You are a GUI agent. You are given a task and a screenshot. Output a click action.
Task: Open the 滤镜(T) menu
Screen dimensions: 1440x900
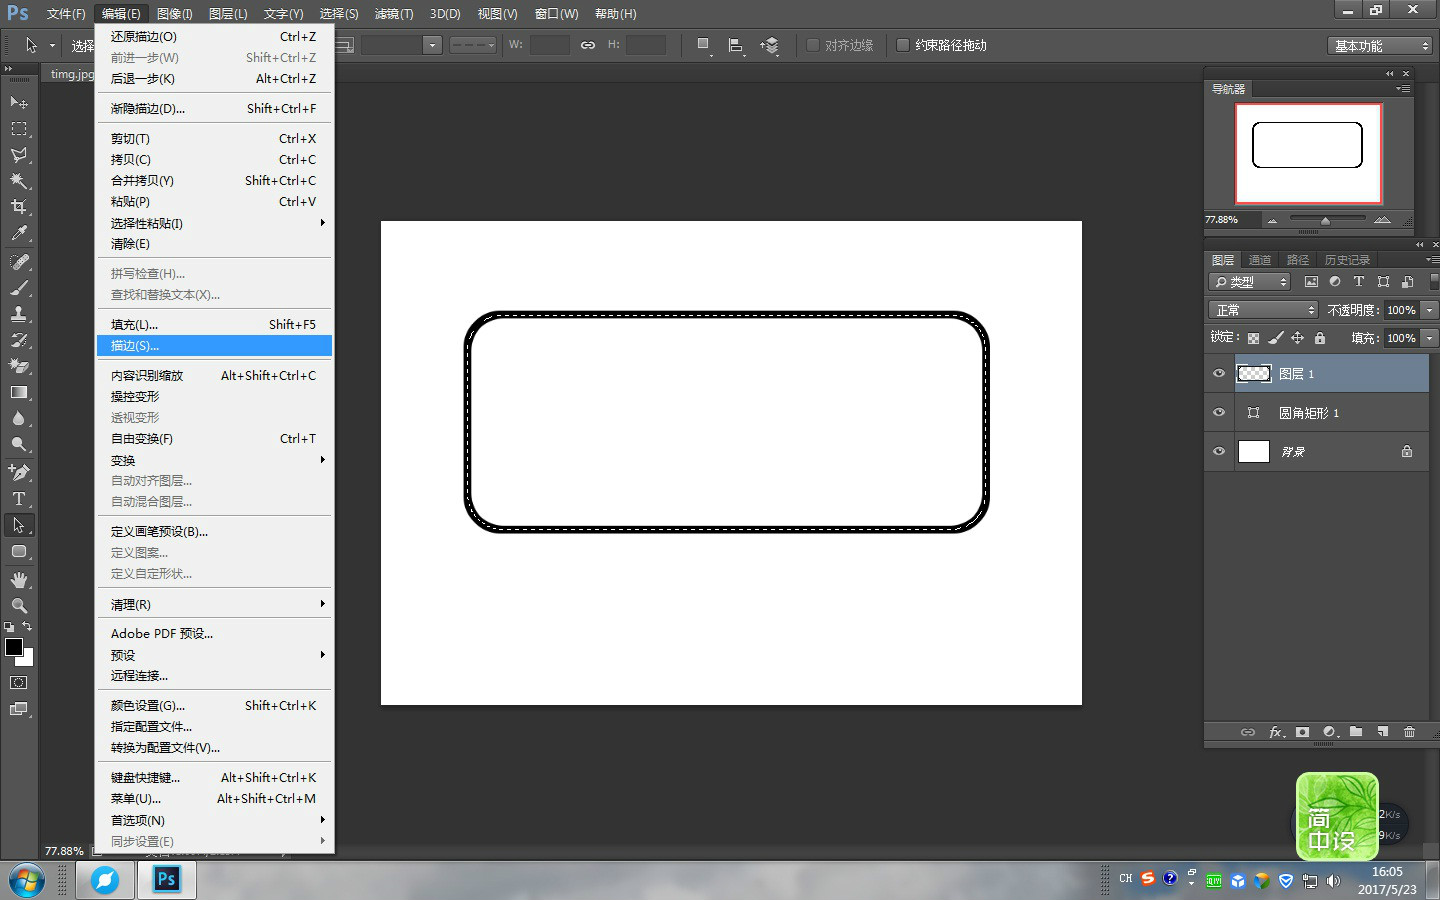[x=394, y=14]
